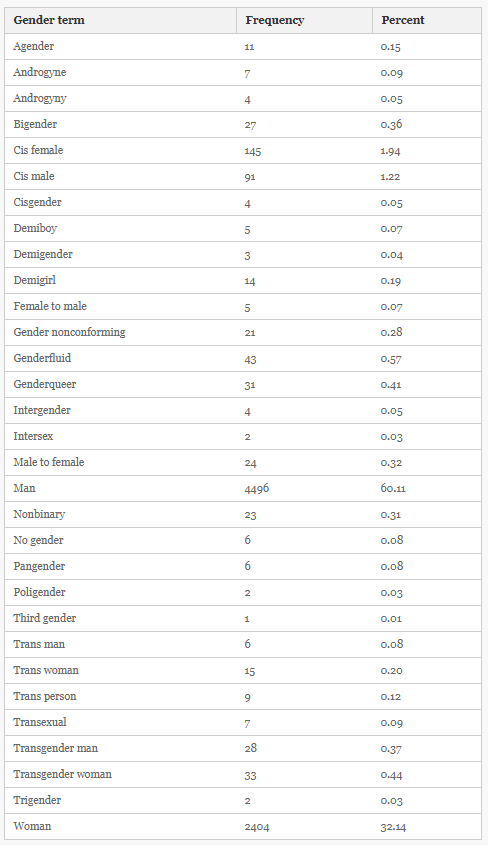The height and width of the screenshot is (846, 488).
Task: Select the Agender row label
Action: 33,47
